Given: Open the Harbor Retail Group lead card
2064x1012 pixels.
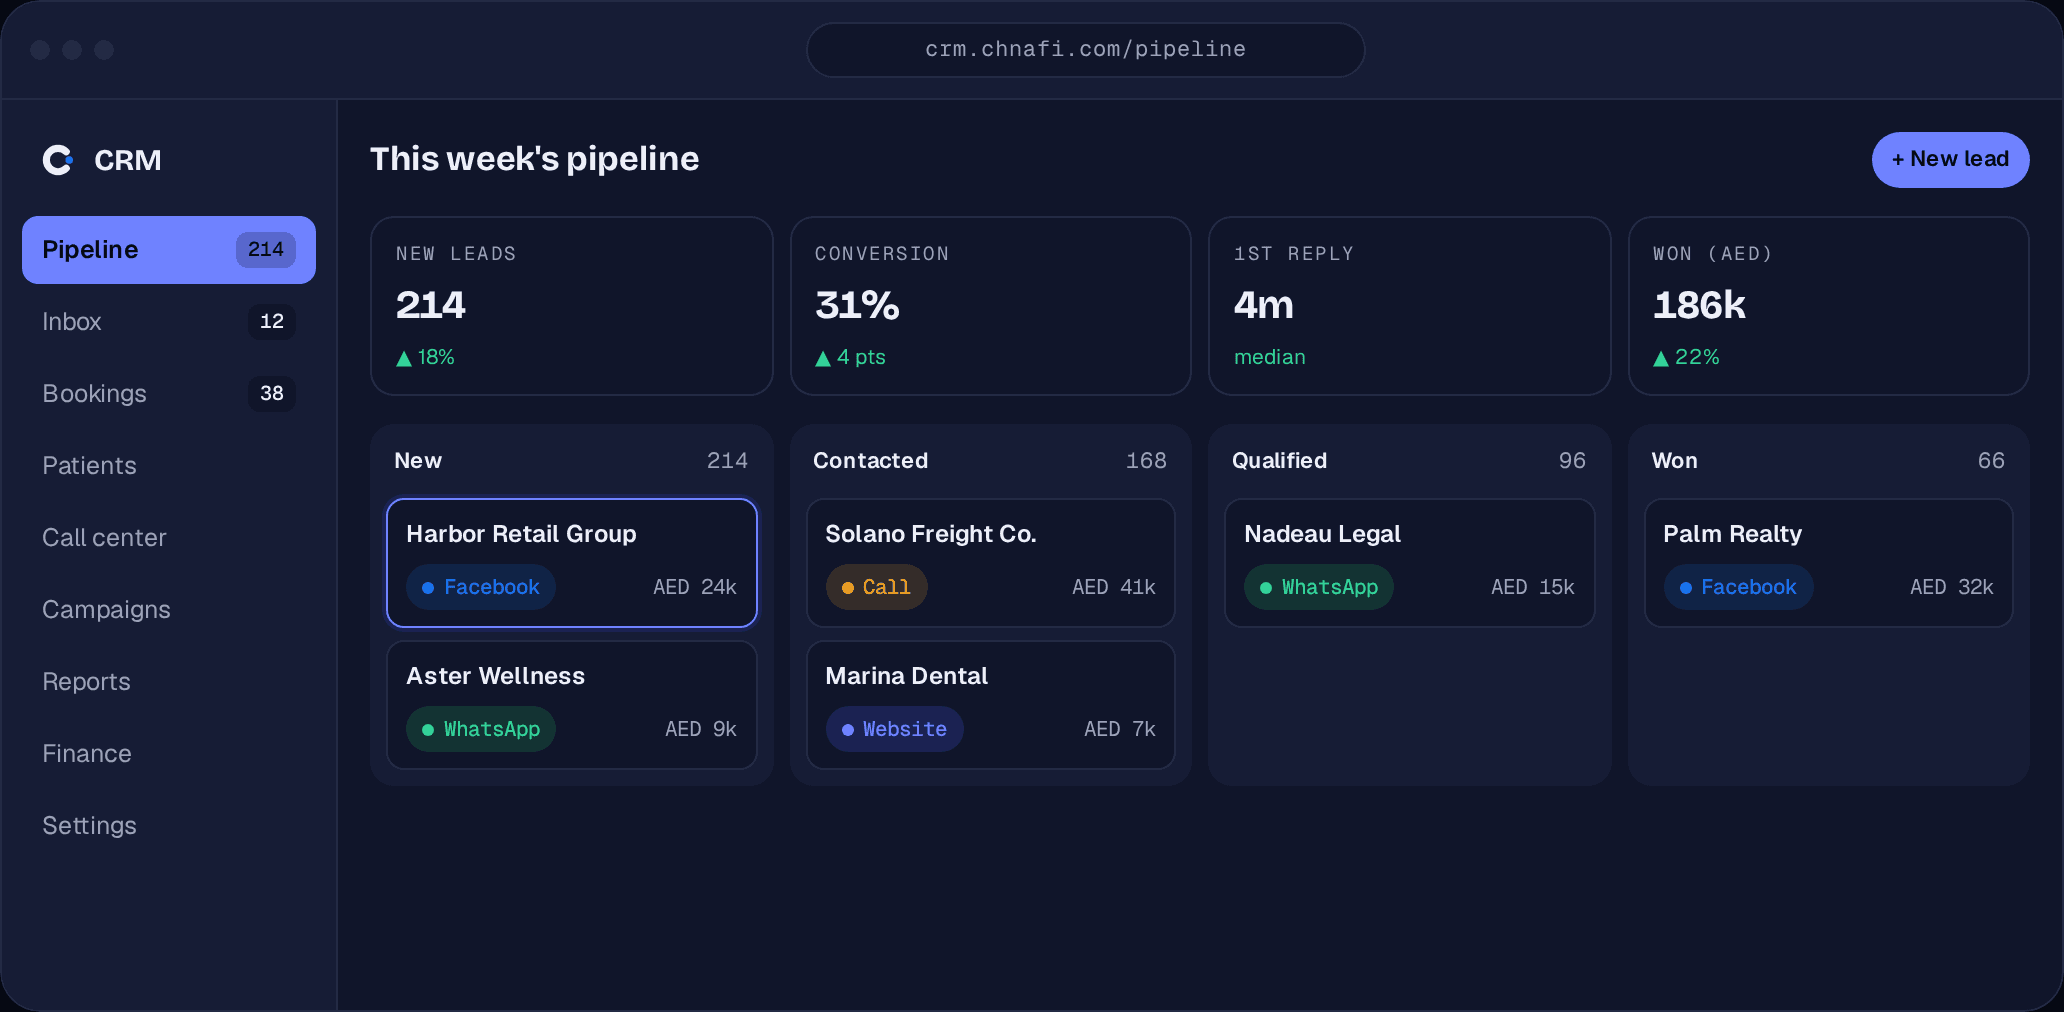Looking at the screenshot, I should (572, 563).
